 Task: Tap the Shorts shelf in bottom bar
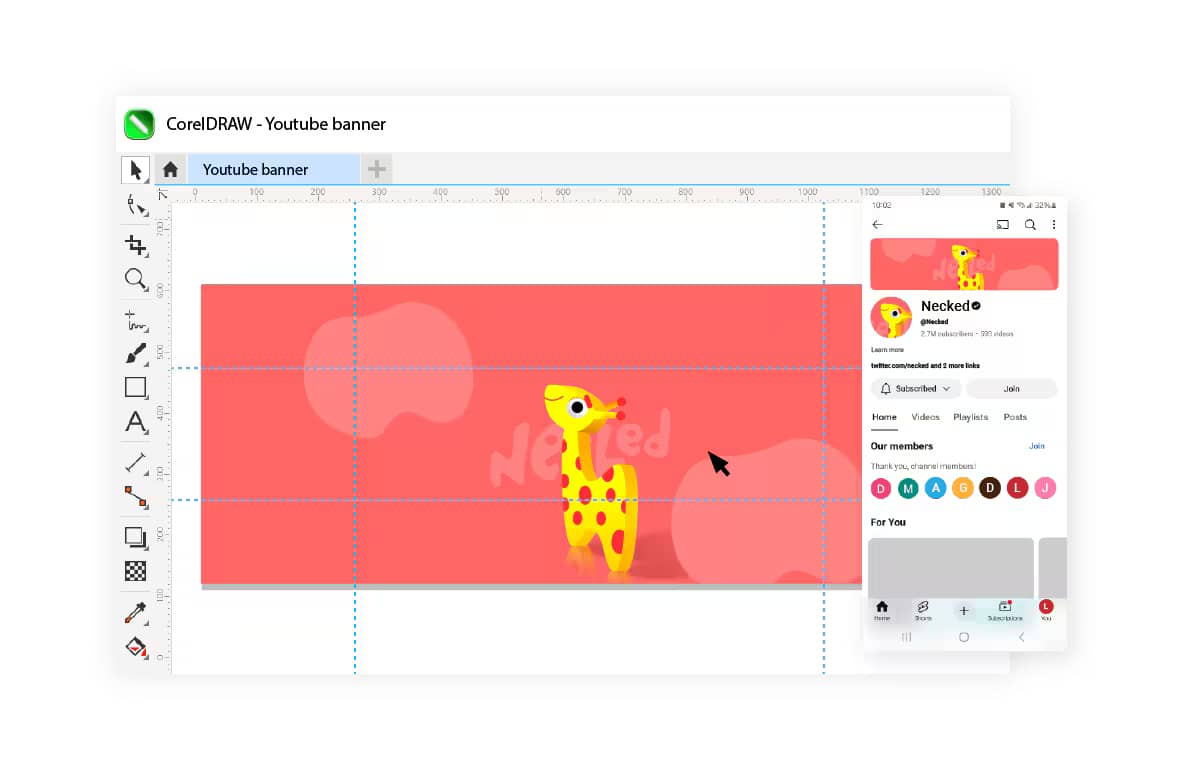click(x=923, y=610)
